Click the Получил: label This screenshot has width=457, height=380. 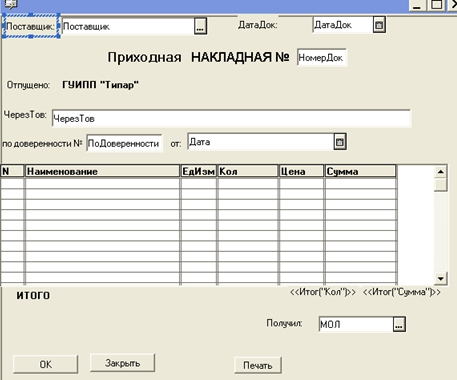[284, 323]
